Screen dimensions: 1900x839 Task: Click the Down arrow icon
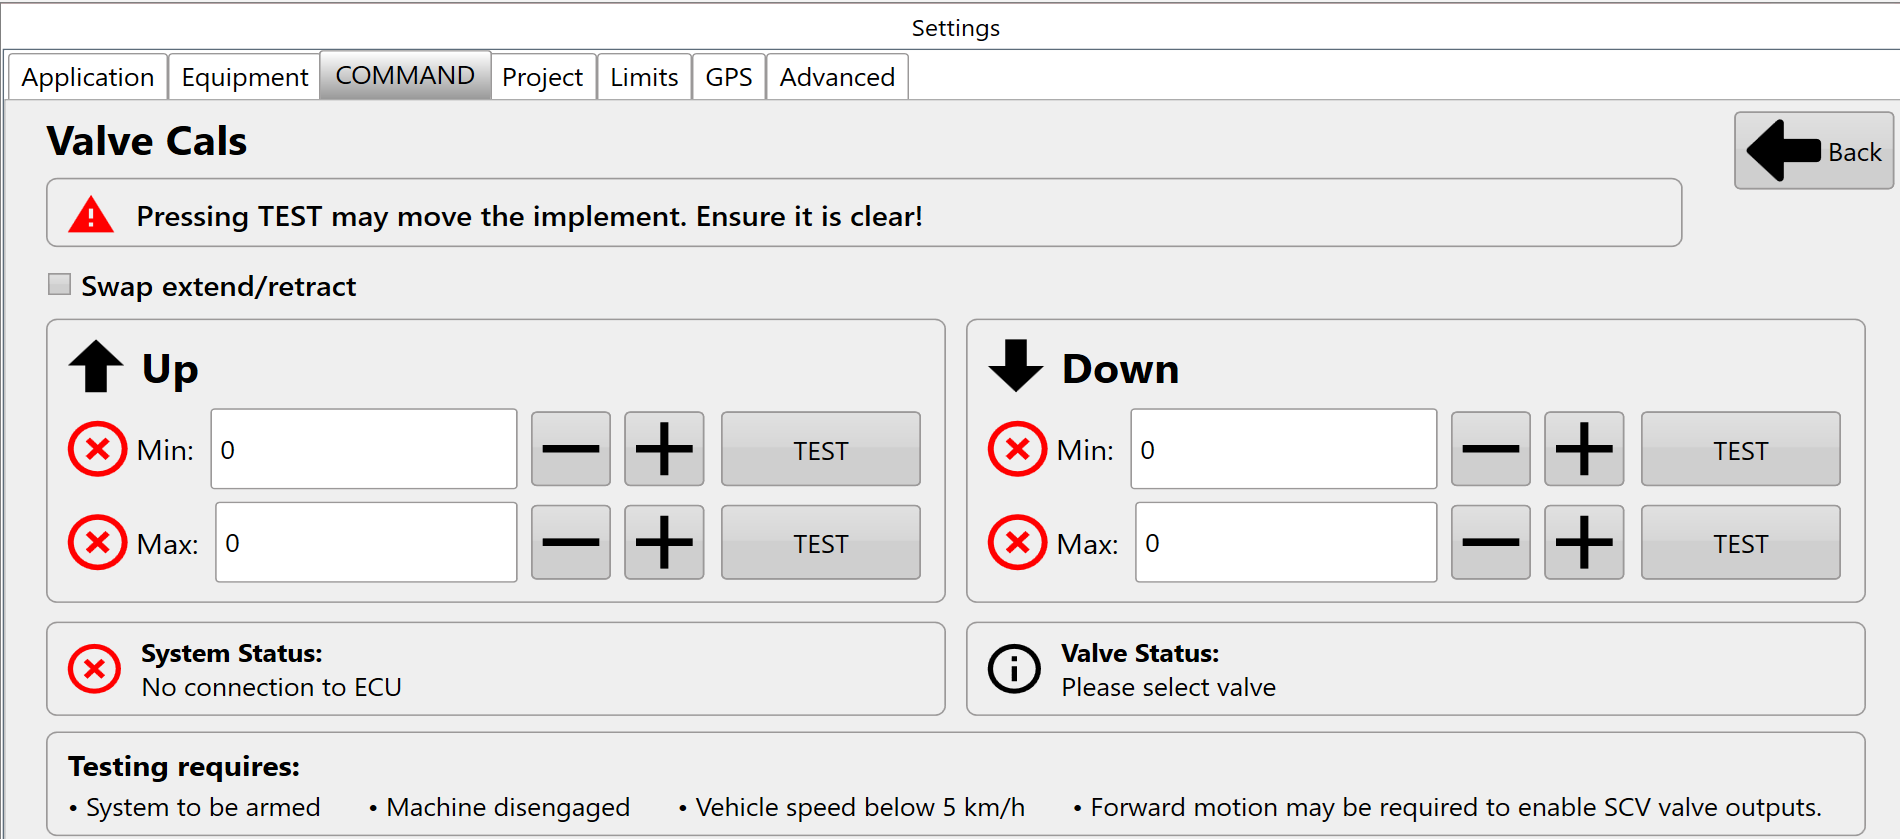pyautogui.click(x=1016, y=366)
